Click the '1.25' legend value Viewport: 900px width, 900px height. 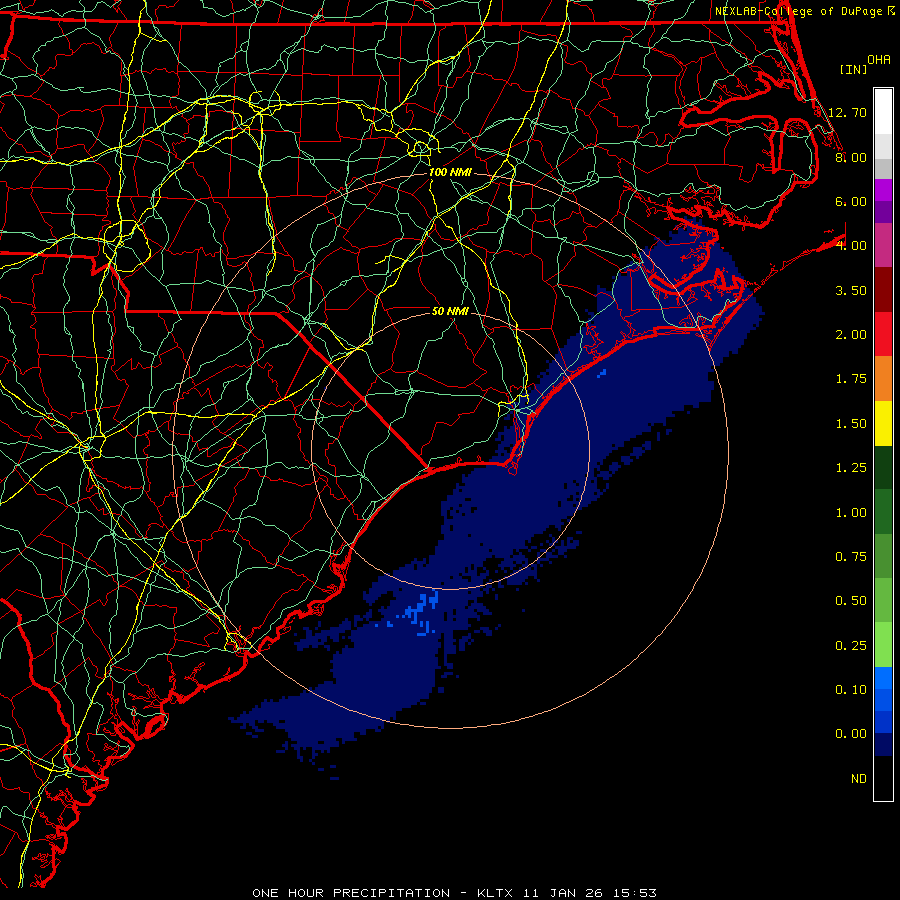[851, 468]
